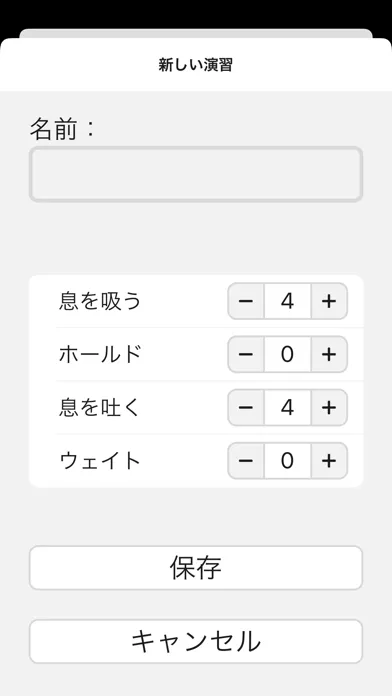Viewport: 392px width, 696px height.
Task: Select the 息を吐く row label
Action: [x=100, y=407]
